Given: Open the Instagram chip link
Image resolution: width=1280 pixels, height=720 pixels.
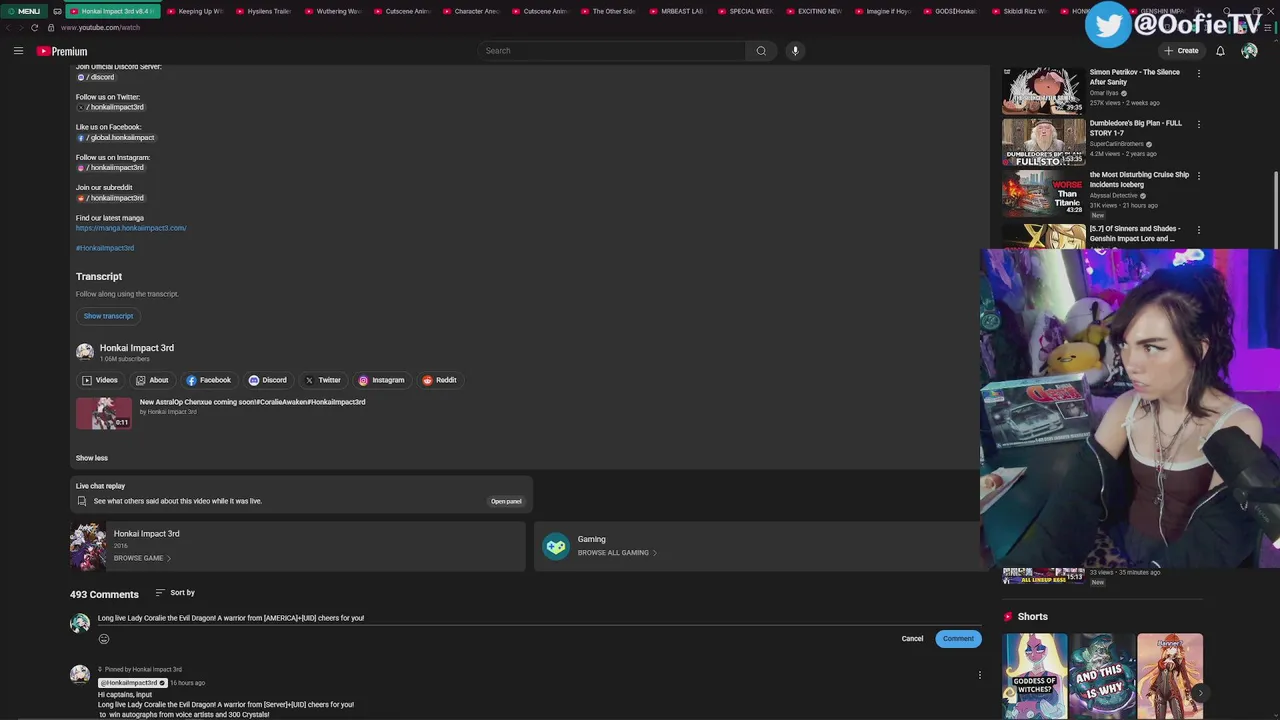Looking at the screenshot, I should 382,380.
